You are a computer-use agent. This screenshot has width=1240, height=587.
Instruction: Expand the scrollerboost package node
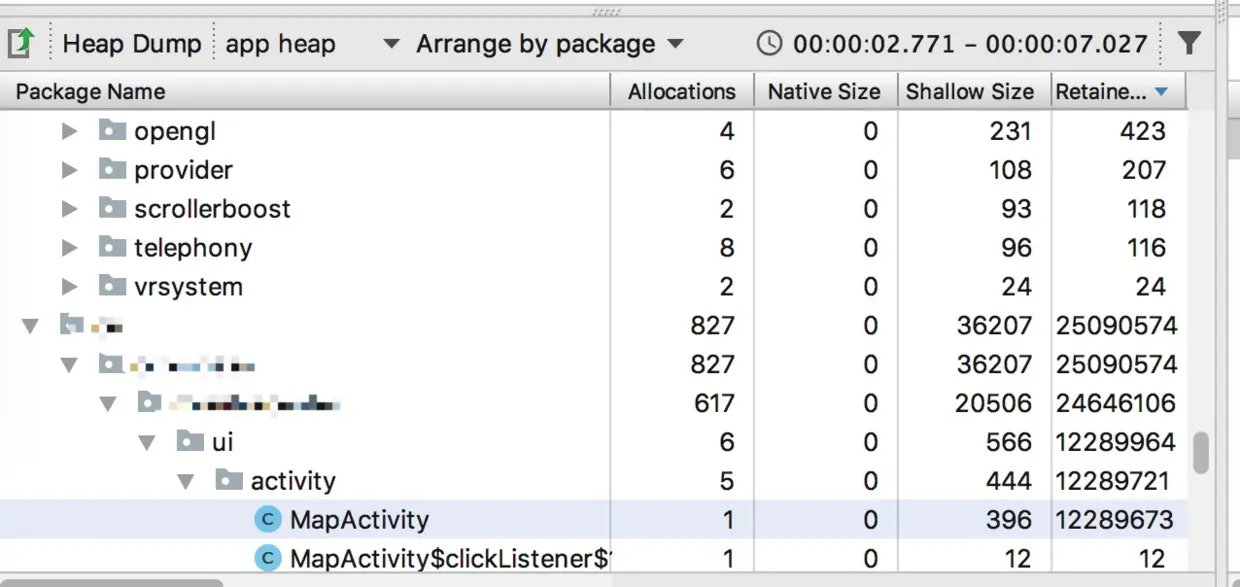pyautogui.click(x=69, y=209)
